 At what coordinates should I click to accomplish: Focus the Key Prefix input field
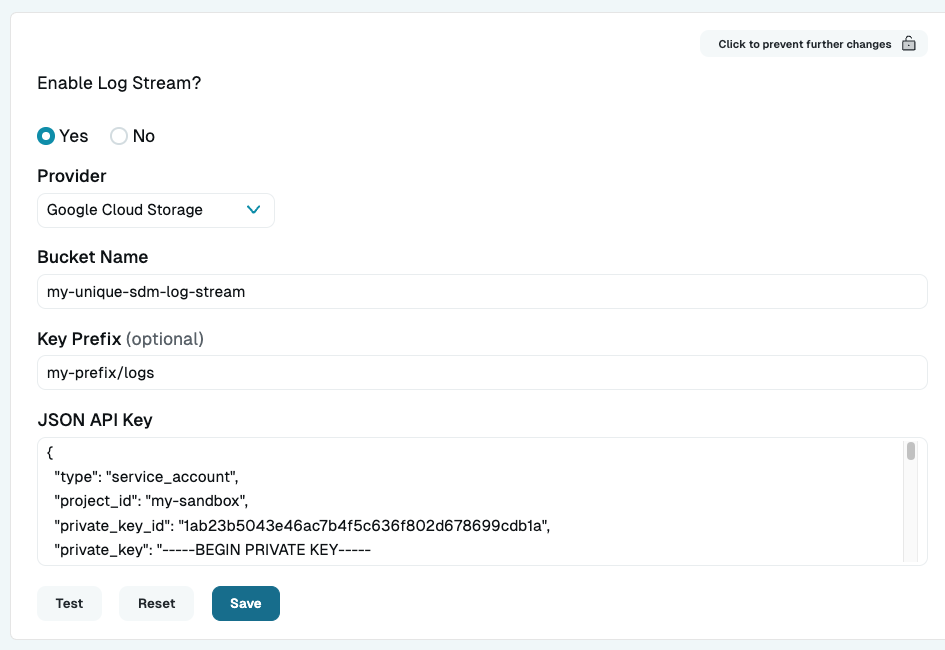pyautogui.click(x=481, y=373)
